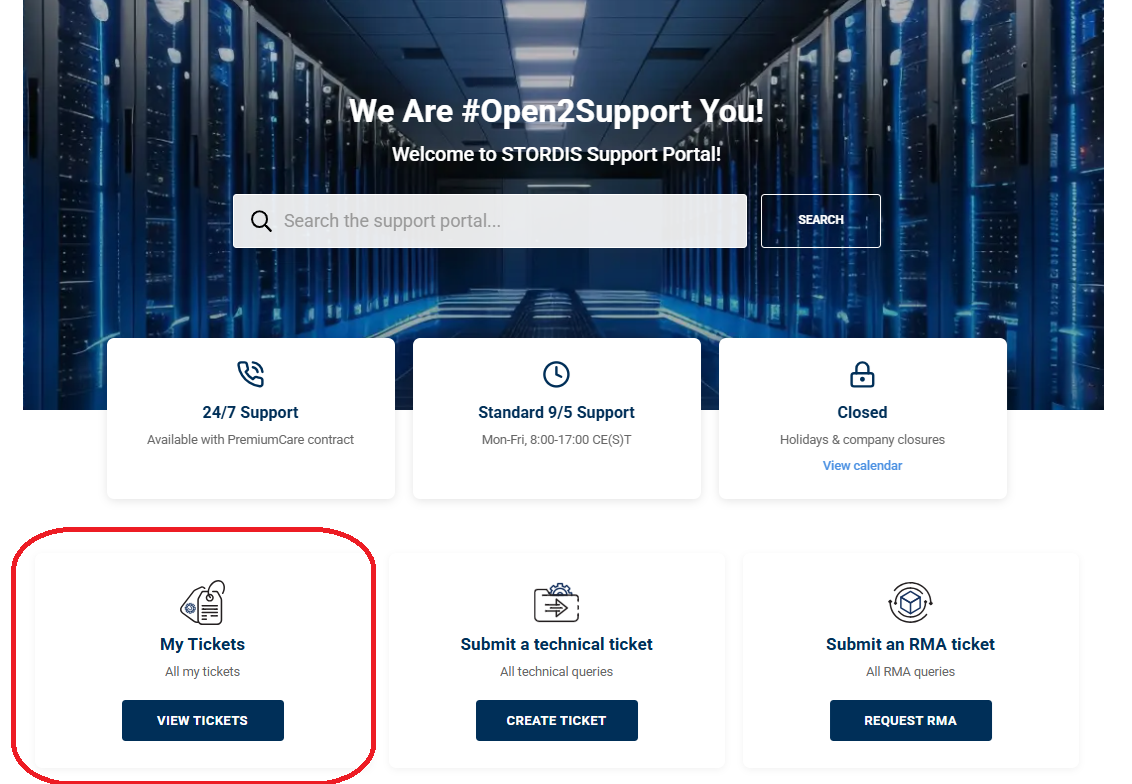The image size is (1132, 784).
Task: Click the My Tickets heading
Action: coord(203,644)
